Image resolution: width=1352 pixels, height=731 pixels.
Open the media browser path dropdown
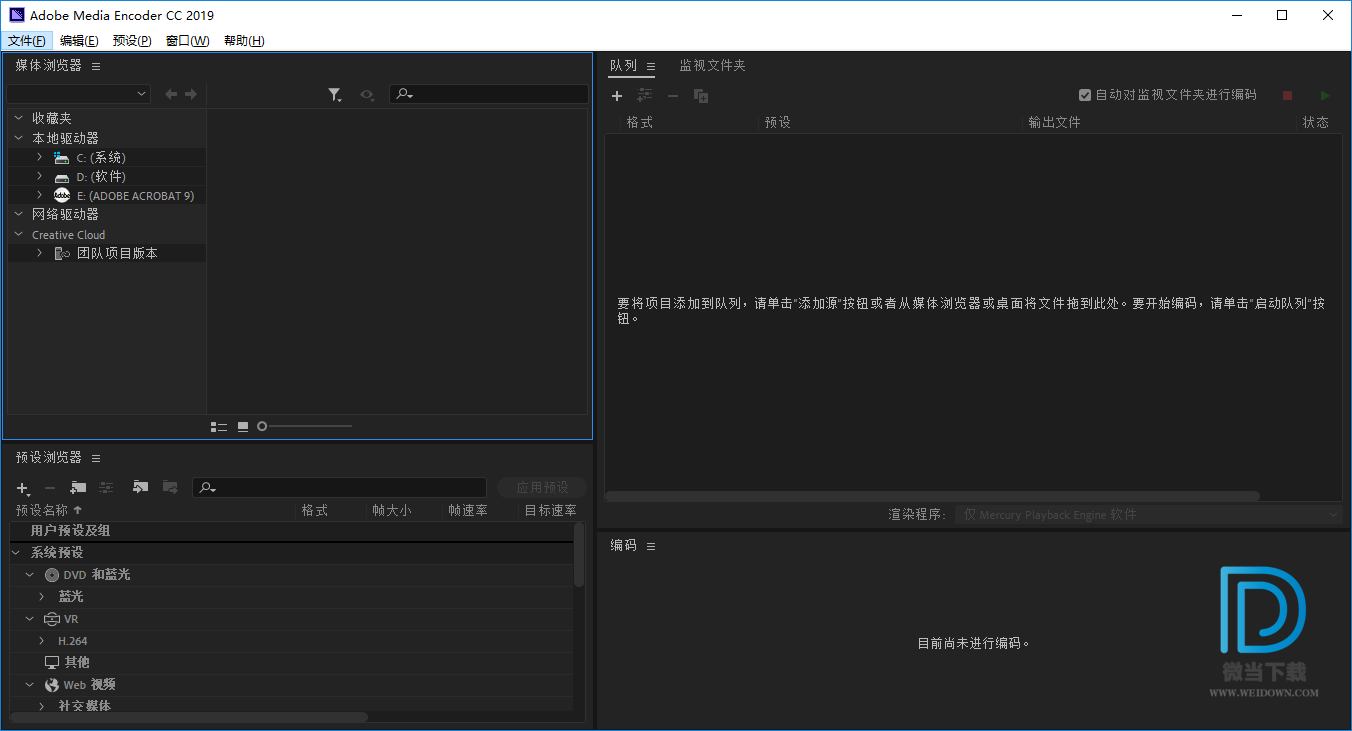pyautogui.click(x=78, y=94)
